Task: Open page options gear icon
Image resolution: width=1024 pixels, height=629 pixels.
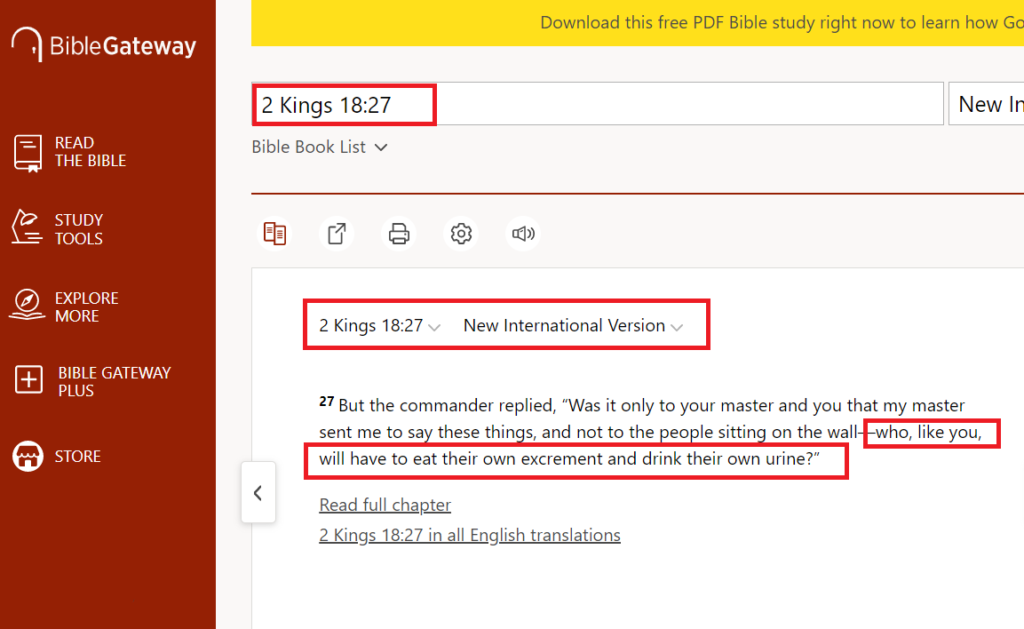Action: pos(461,233)
